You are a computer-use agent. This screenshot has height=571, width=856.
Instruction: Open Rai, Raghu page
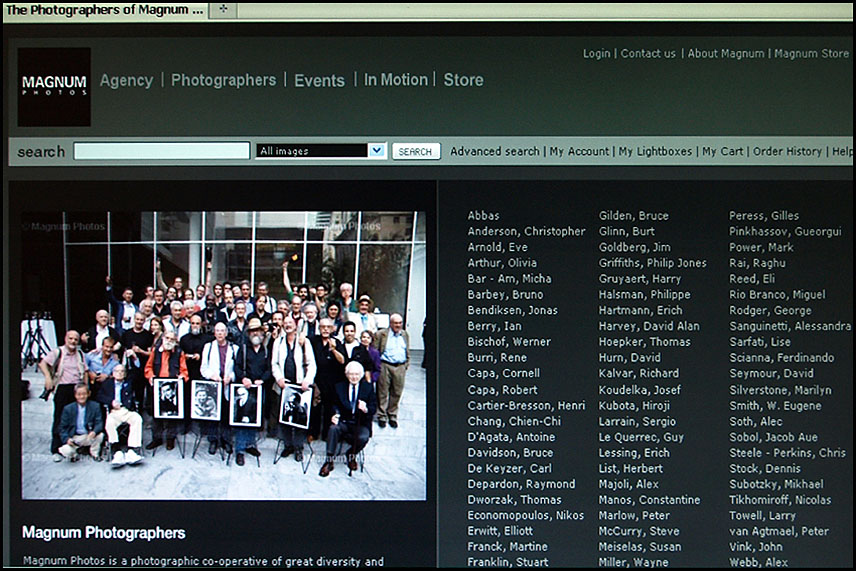[x=757, y=263]
